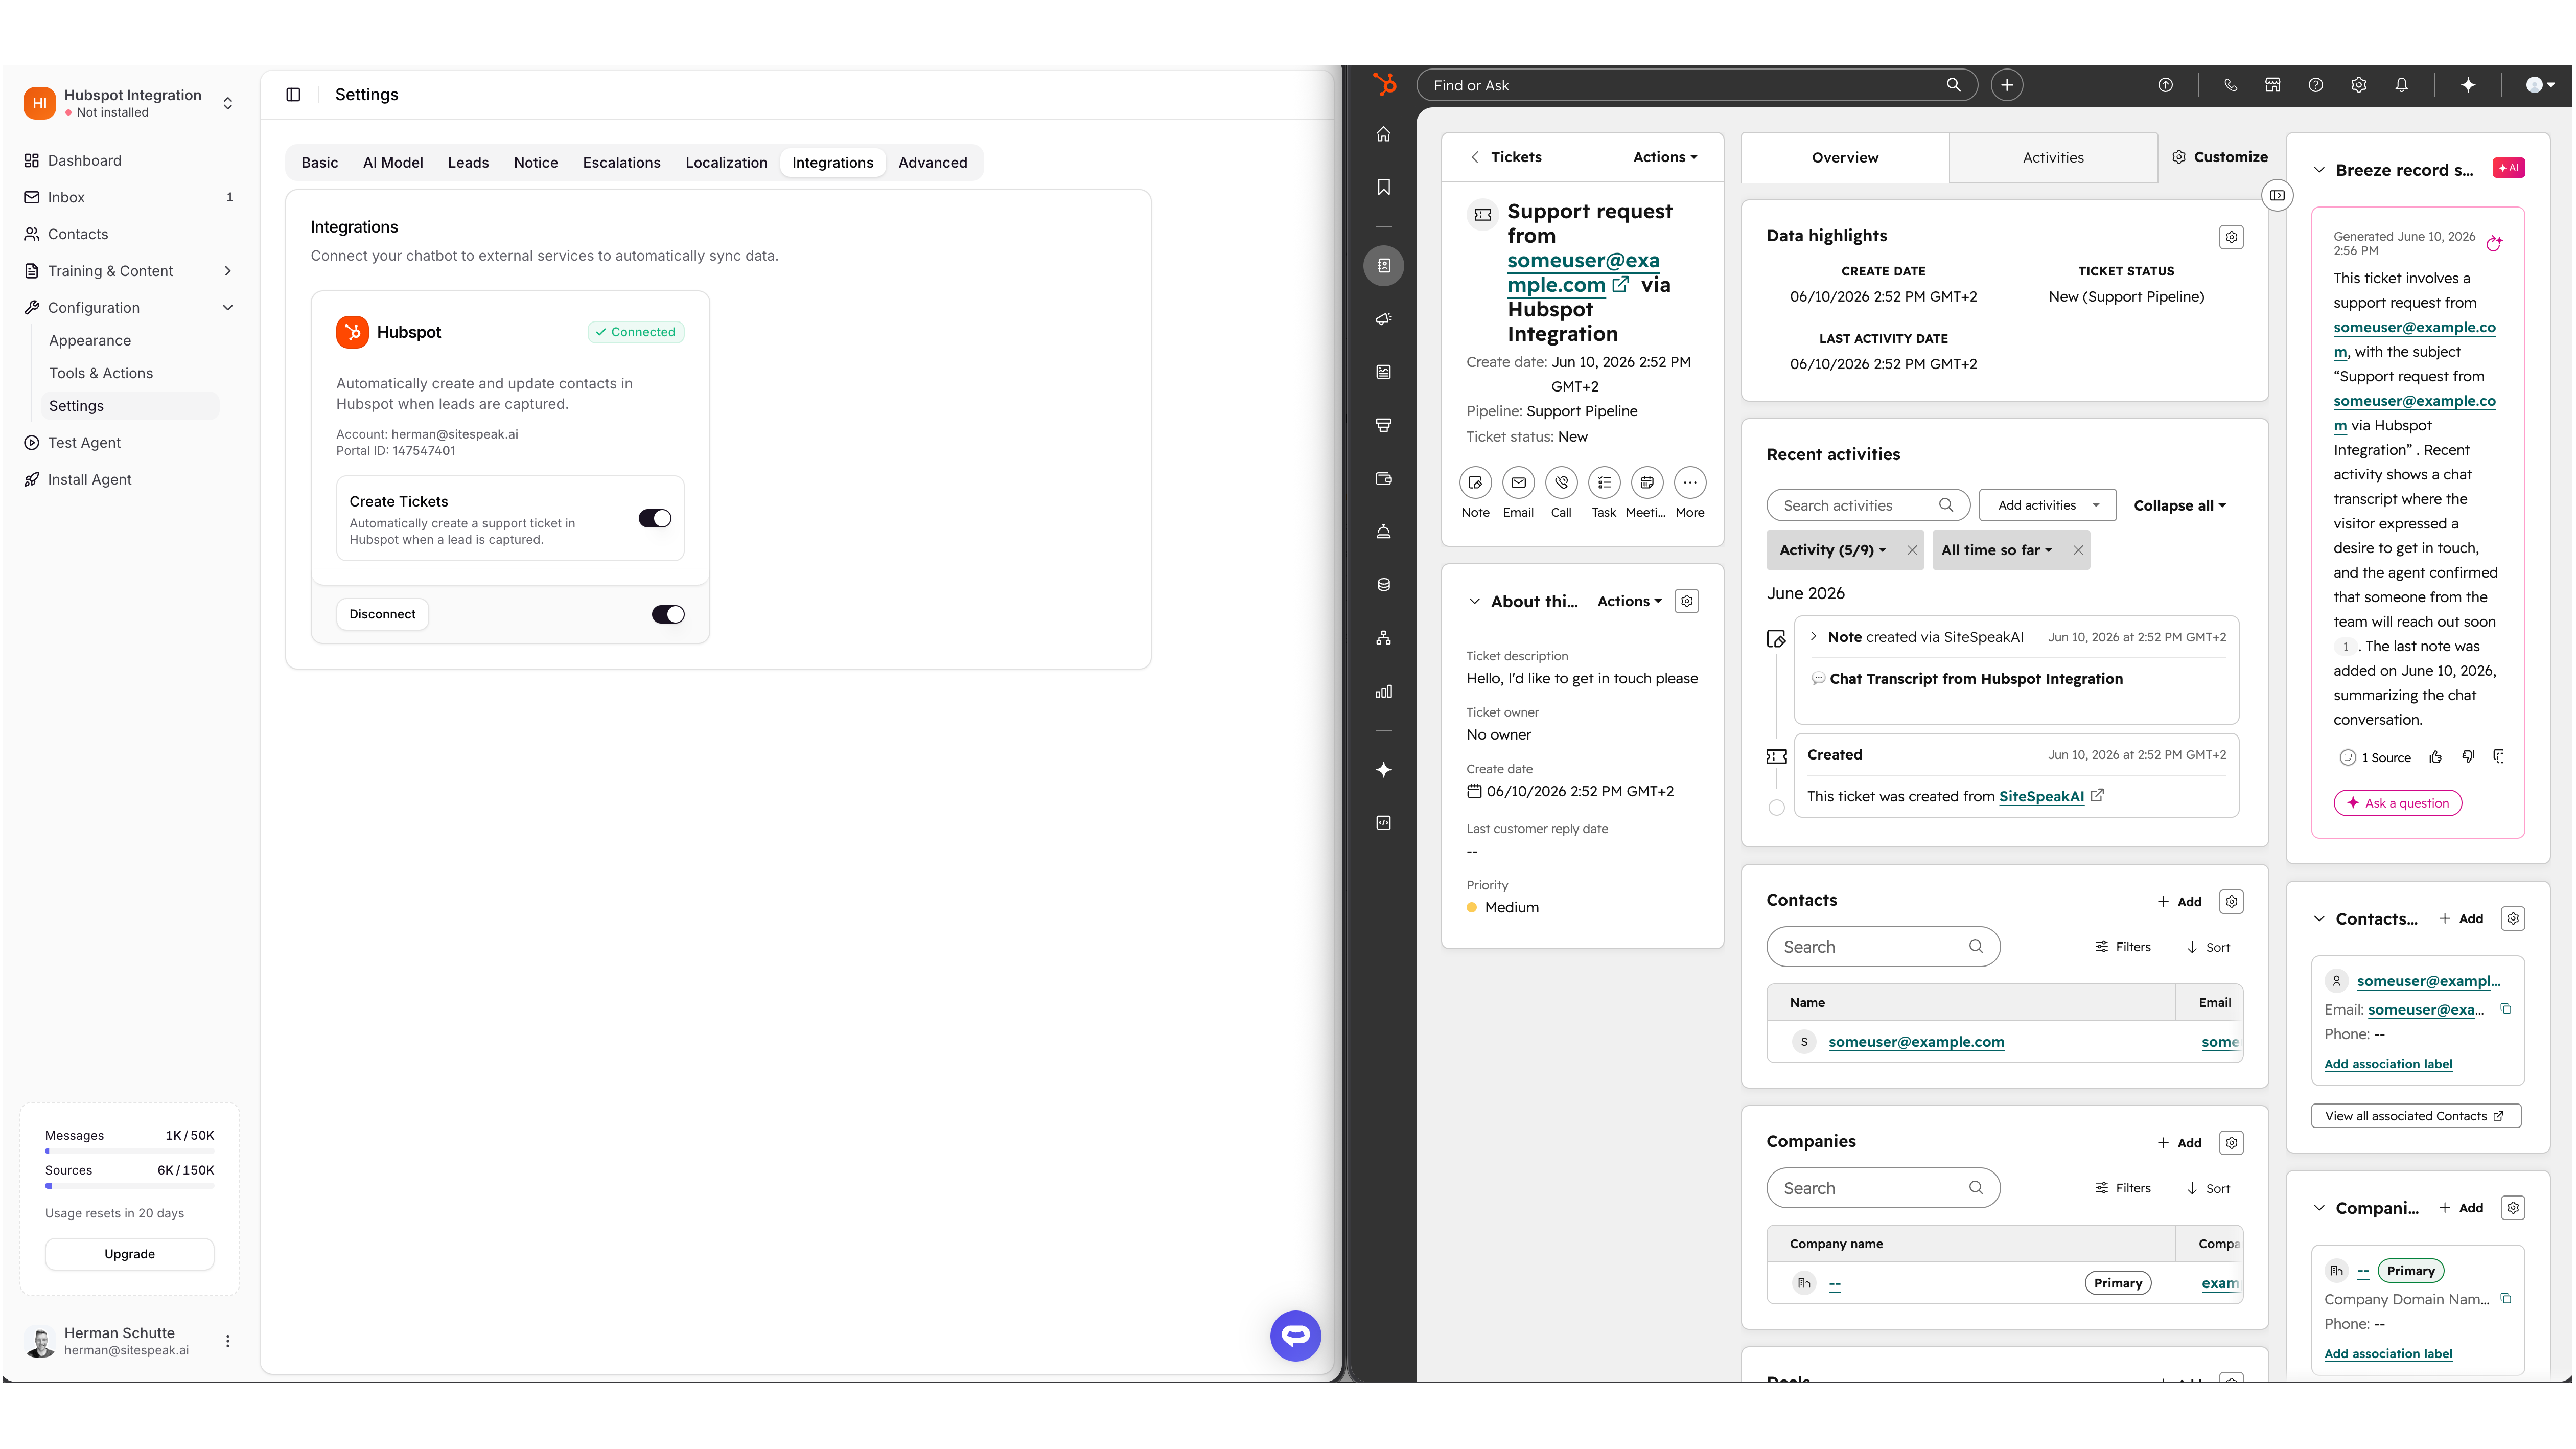The width and height of the screenshot is (2576, 1449).
Task: Expand the Note created via SiteSpeakAI entry
Action: (1813, 636)
